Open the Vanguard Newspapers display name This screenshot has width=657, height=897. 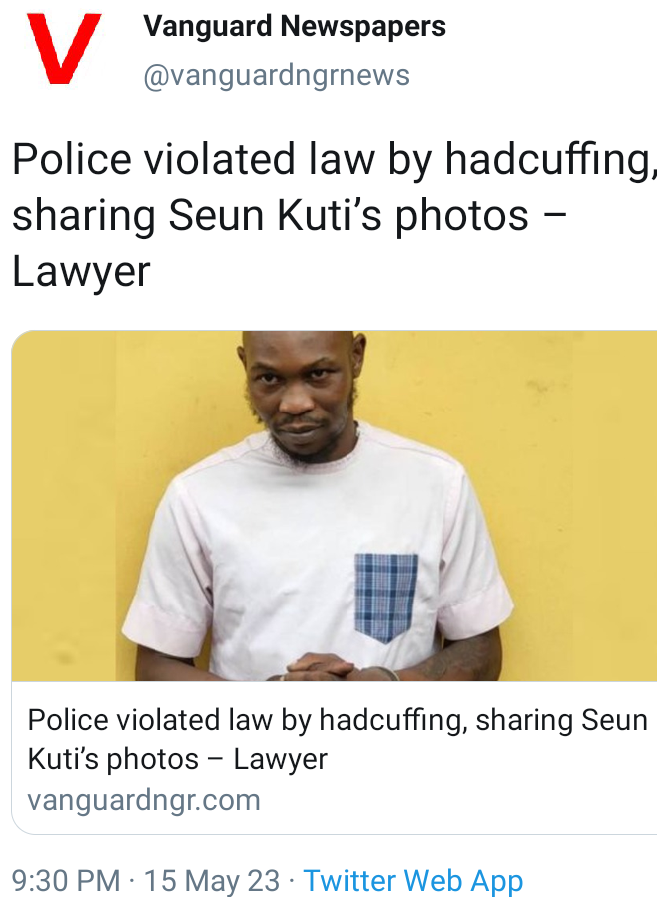click(294, 26)
